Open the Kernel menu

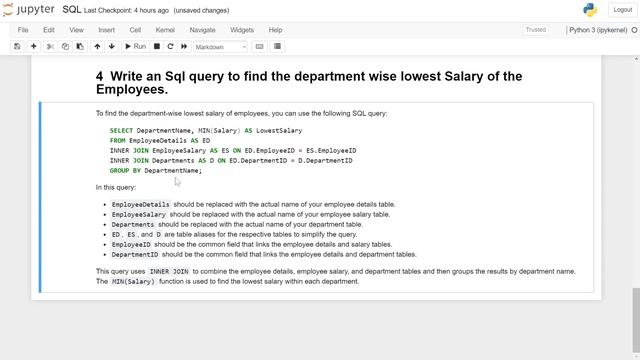pyautogui.click(x=165, y=30)
